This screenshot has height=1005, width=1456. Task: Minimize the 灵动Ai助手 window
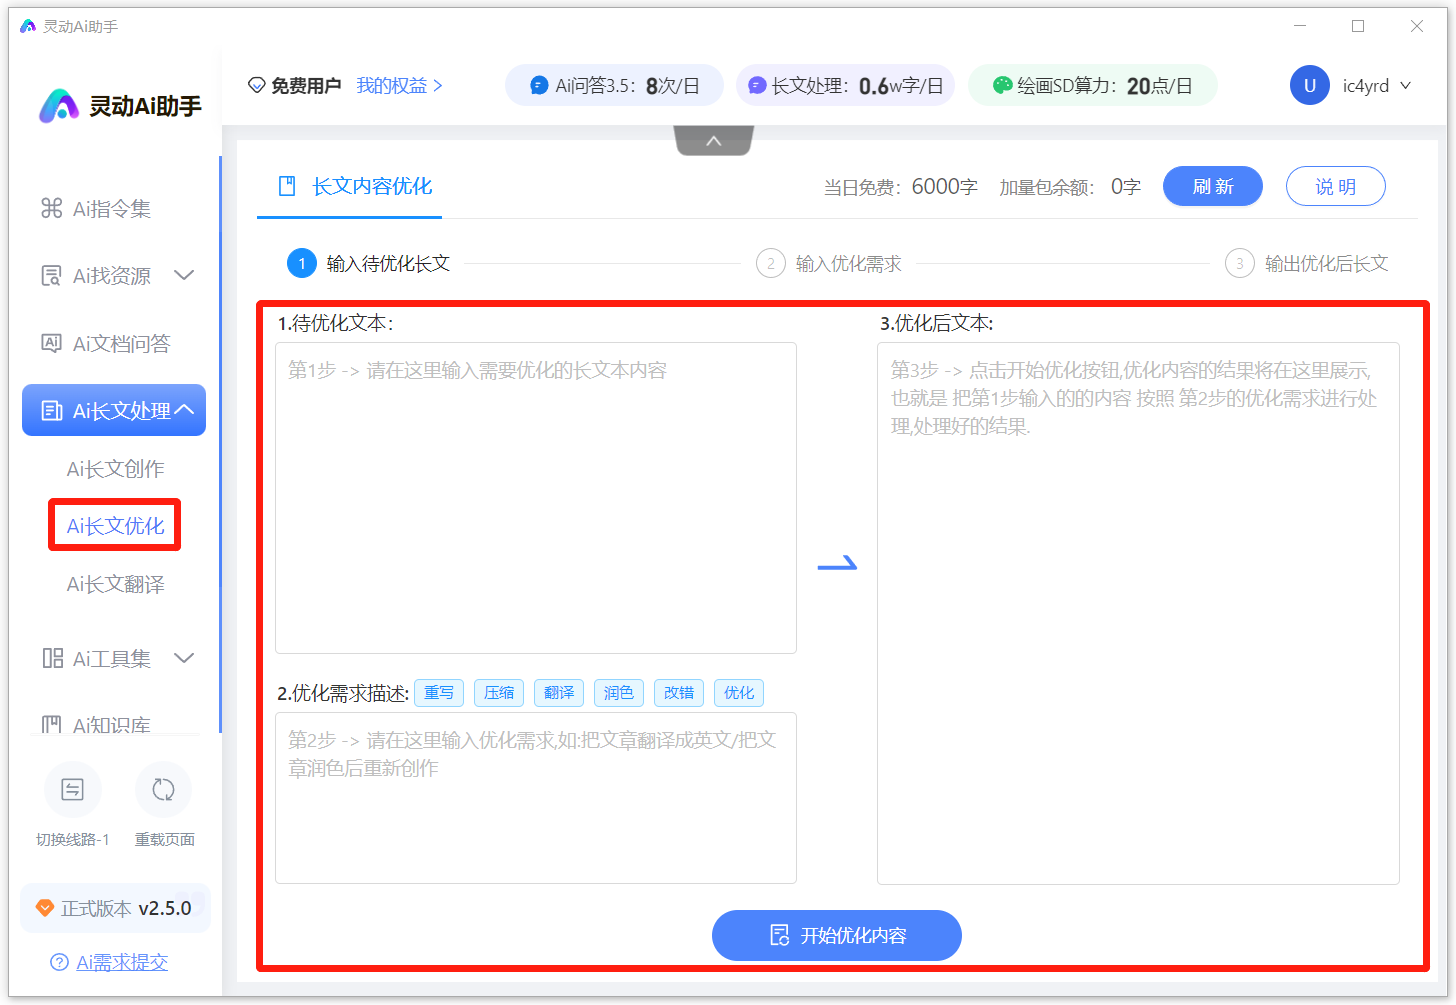click(x=1300, y=26)
